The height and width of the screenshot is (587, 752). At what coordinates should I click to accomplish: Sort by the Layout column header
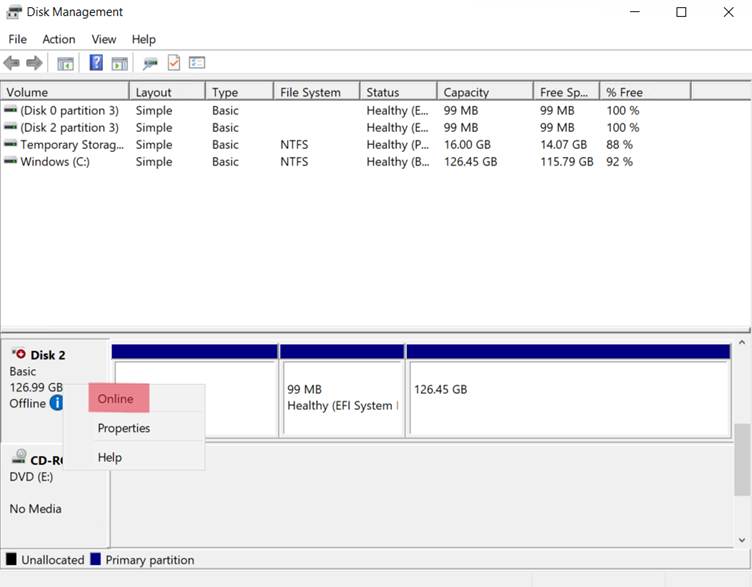pos(167,92)
